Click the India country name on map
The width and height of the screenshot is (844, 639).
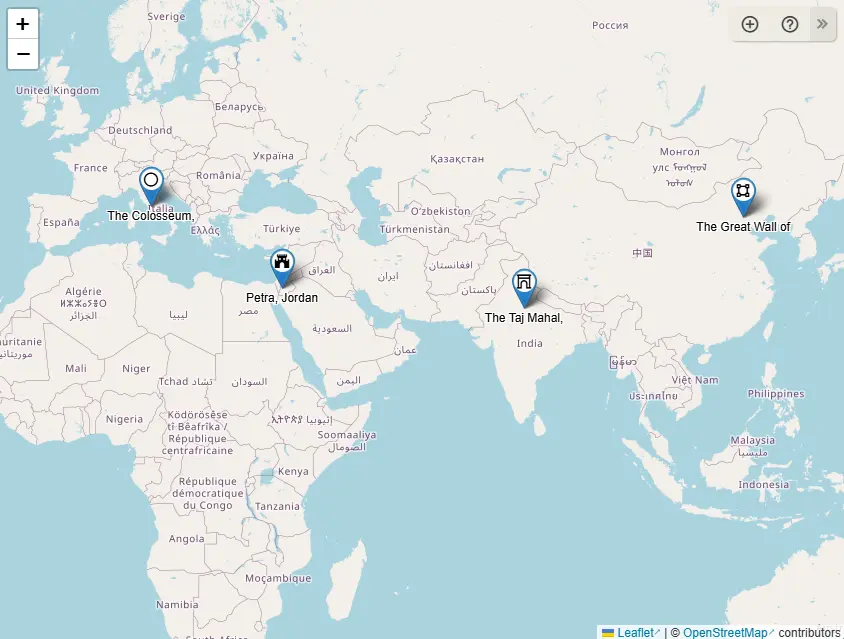coord(530,343)
